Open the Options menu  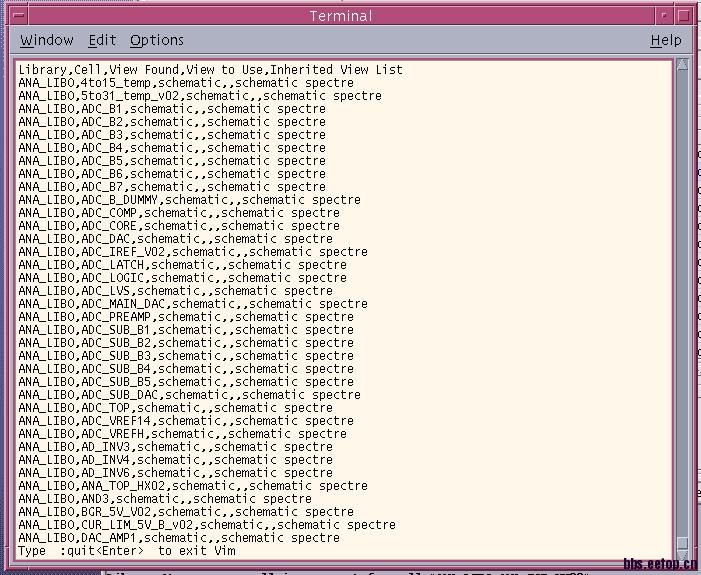156,41
